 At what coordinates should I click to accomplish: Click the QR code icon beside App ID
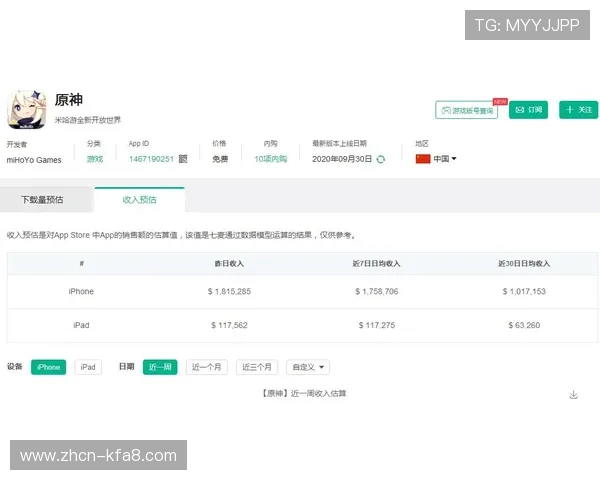tap(183, 159)
